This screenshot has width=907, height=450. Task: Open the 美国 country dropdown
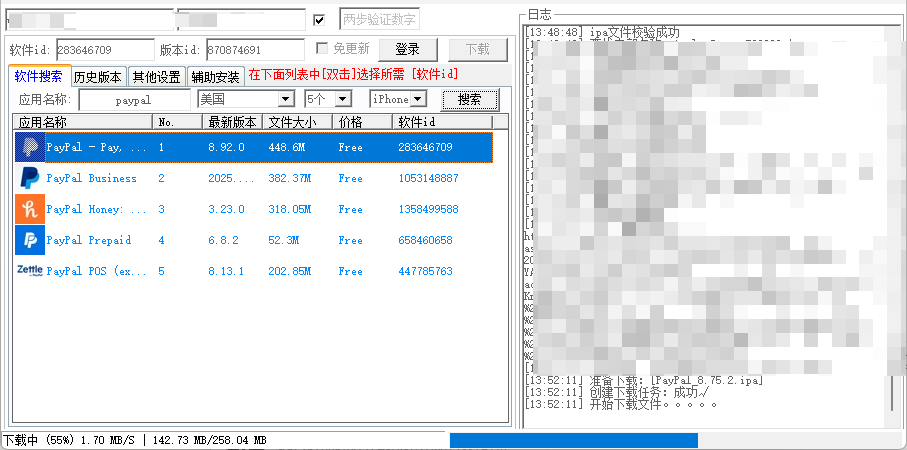click(285, 99)
